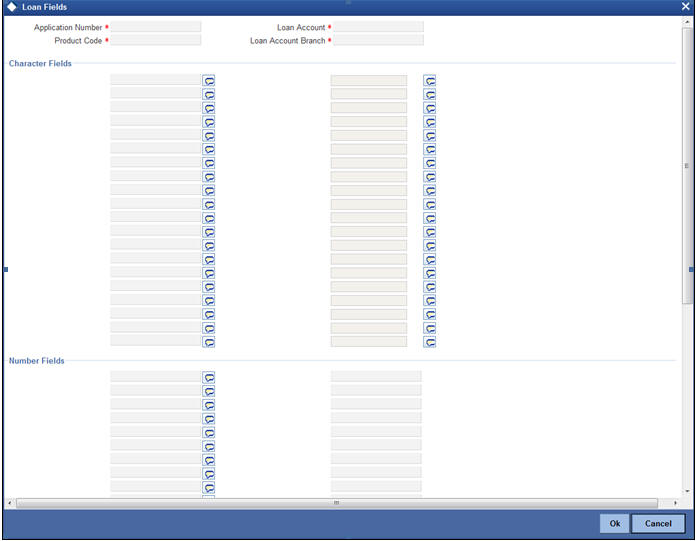Screen dimensions: 696x541
Task: Click the vertical scrollbar up arrow
Action: [687, 22]
